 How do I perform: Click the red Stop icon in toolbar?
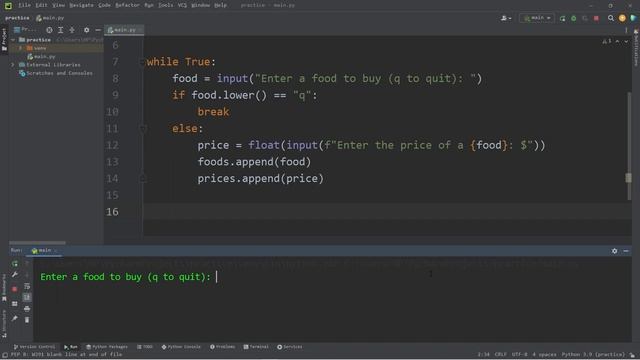point(596,18)
